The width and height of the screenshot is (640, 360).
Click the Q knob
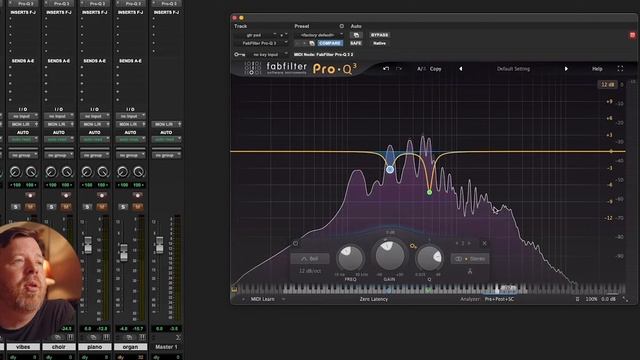pyautogui.click(x=429, y=258)
